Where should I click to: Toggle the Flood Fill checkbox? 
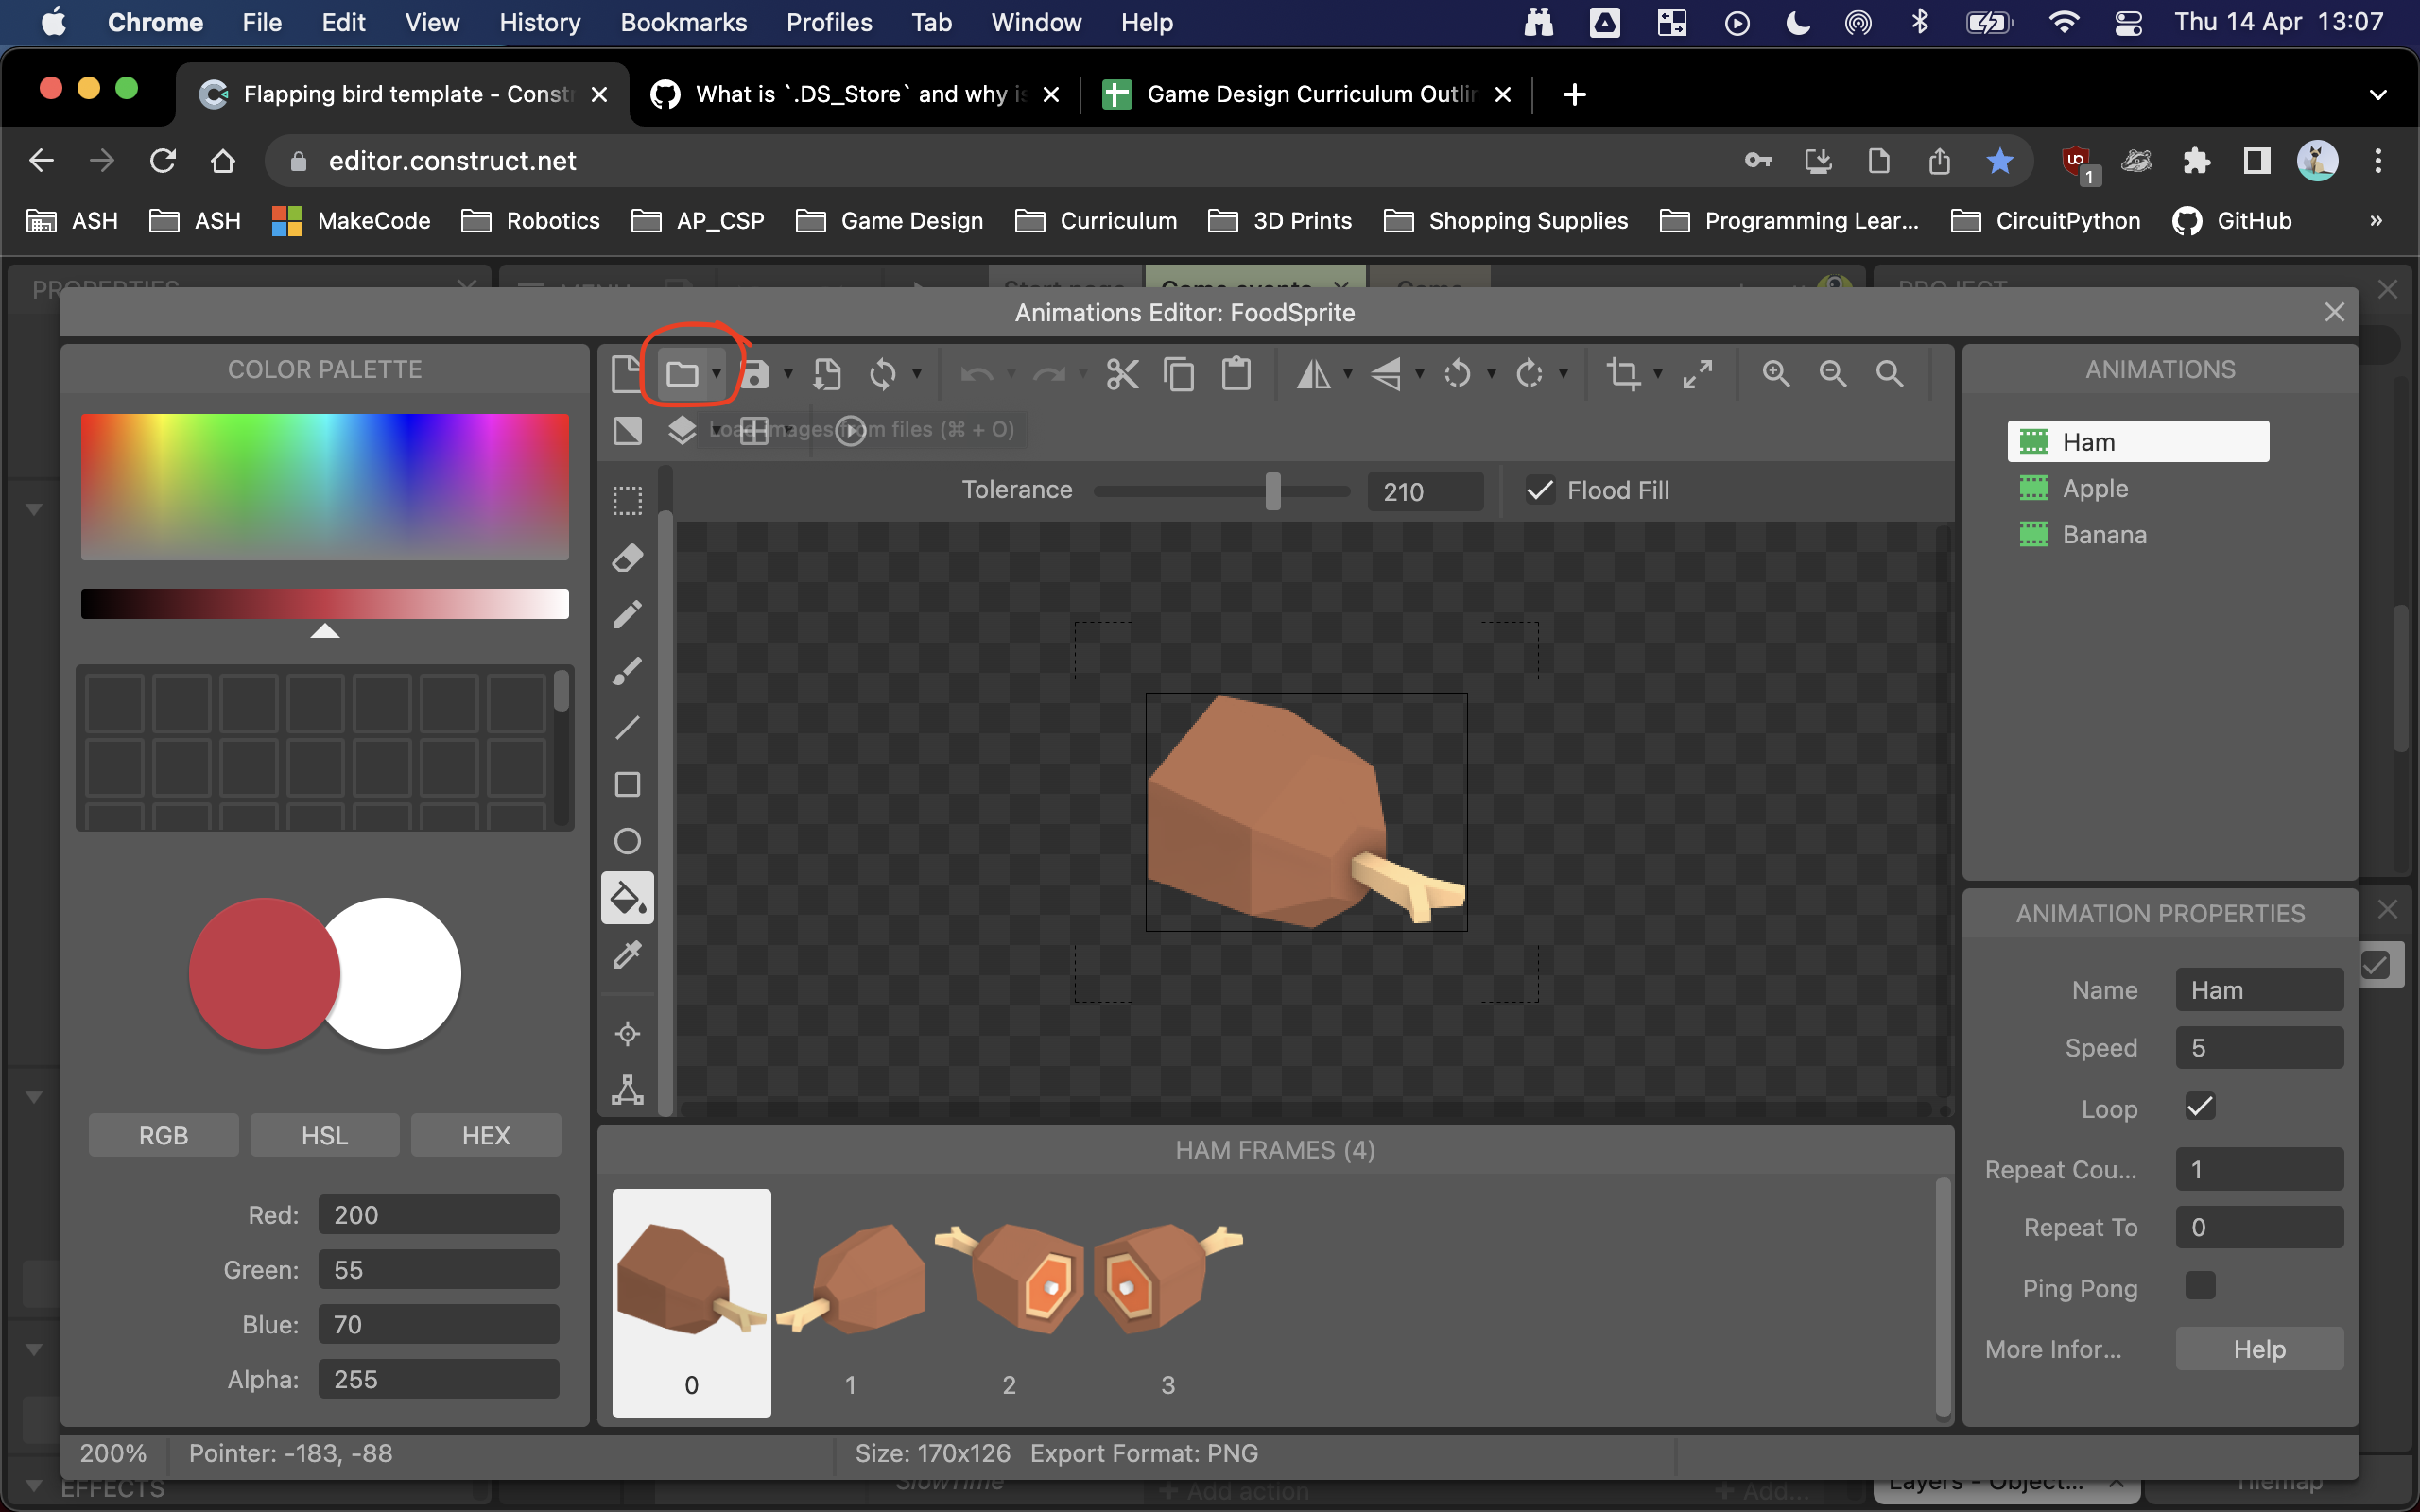(x=1540, y=490)
